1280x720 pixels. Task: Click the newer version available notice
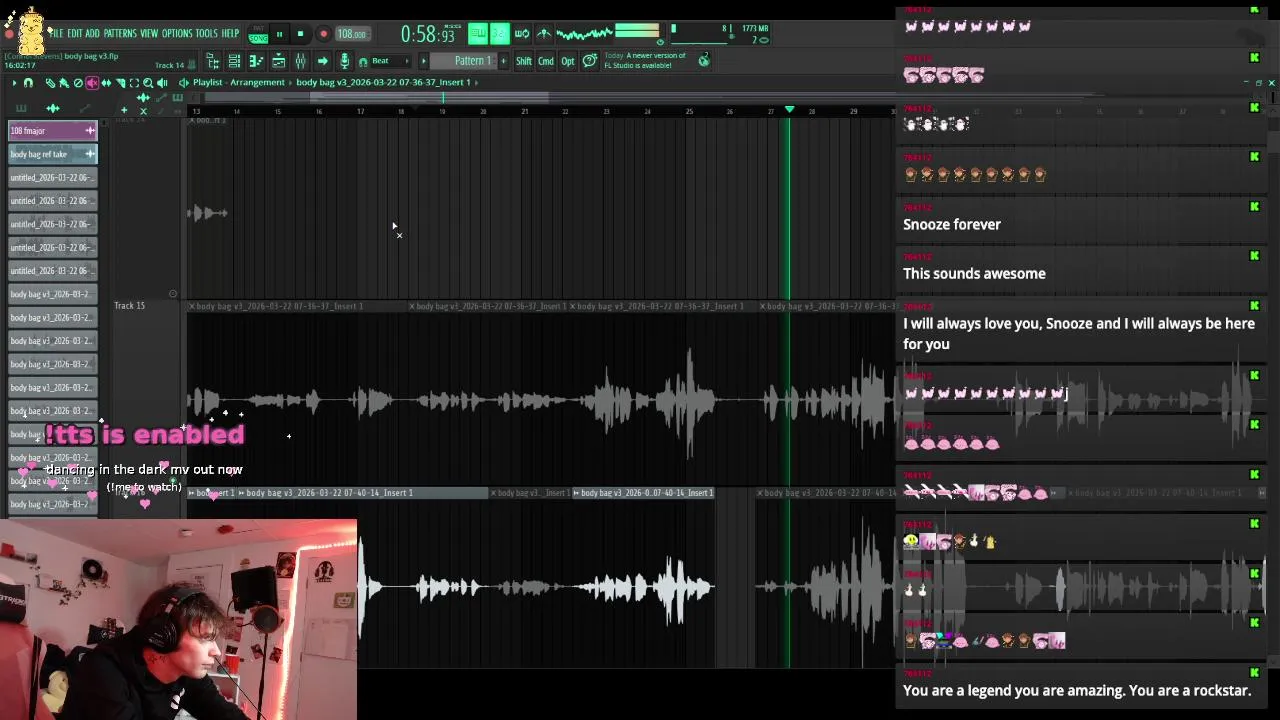(x=645, y=60)
